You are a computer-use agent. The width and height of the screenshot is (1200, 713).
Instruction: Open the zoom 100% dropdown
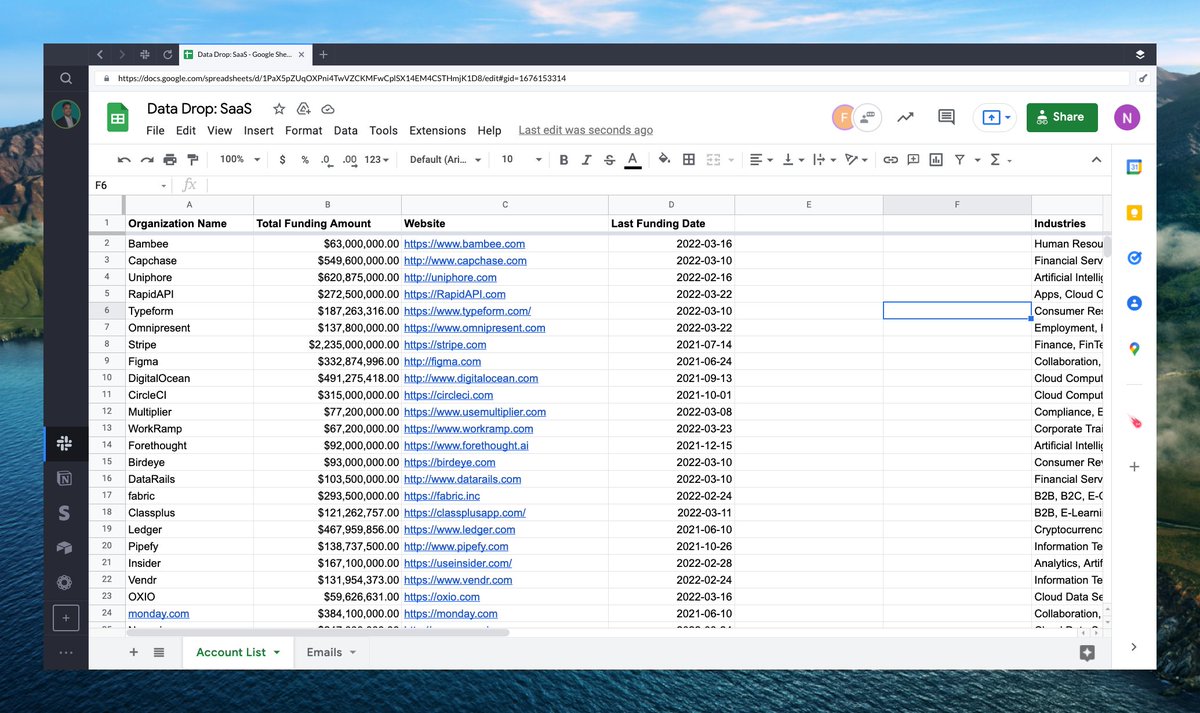pyautogui.click(x=240, y=160)
